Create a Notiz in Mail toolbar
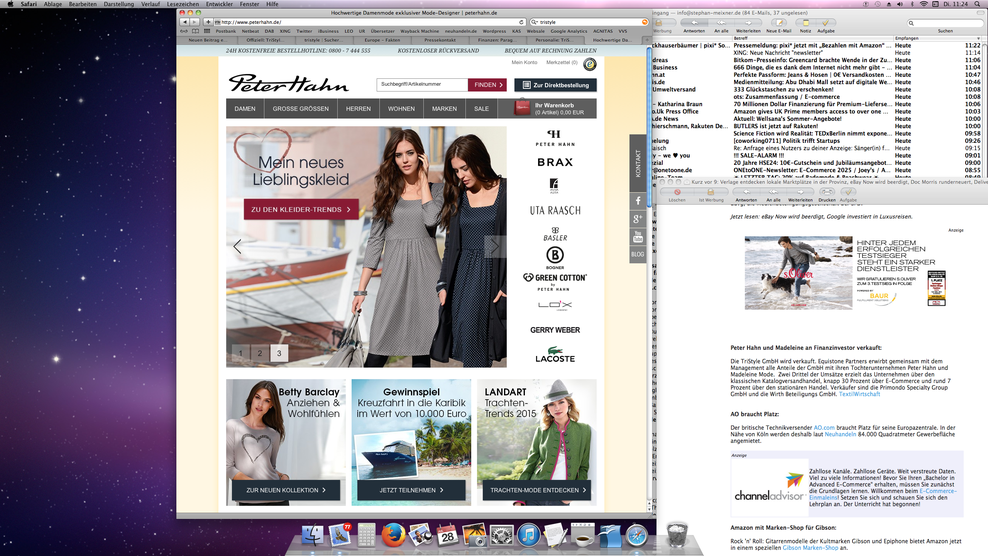 pyautogui.click(x=805, y=23)
